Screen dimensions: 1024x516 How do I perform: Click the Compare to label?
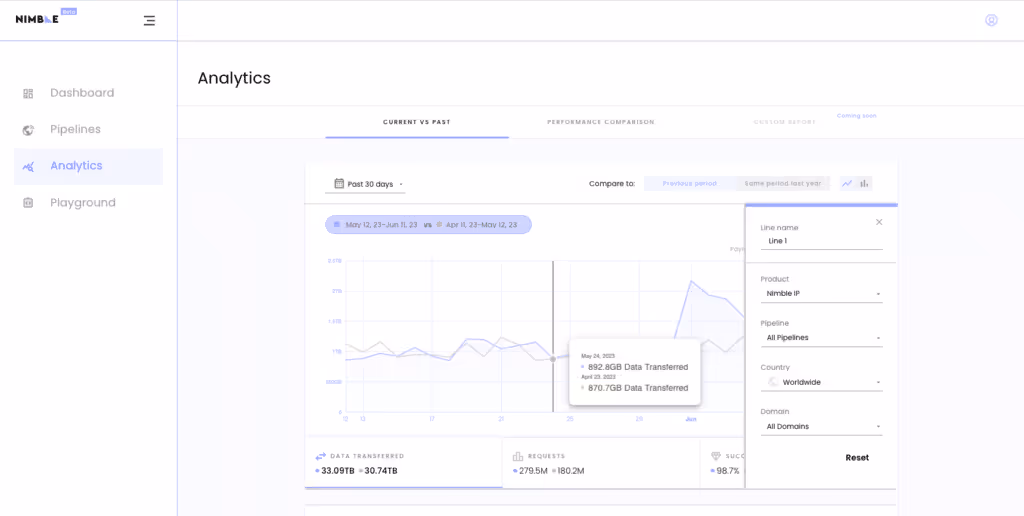coord(612,184)
